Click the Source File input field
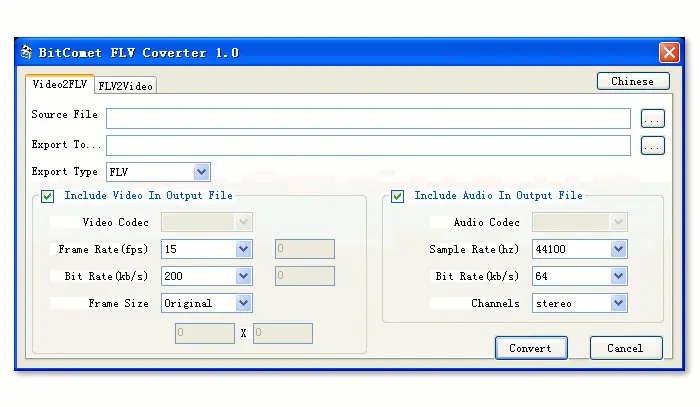 pos(368,119)
